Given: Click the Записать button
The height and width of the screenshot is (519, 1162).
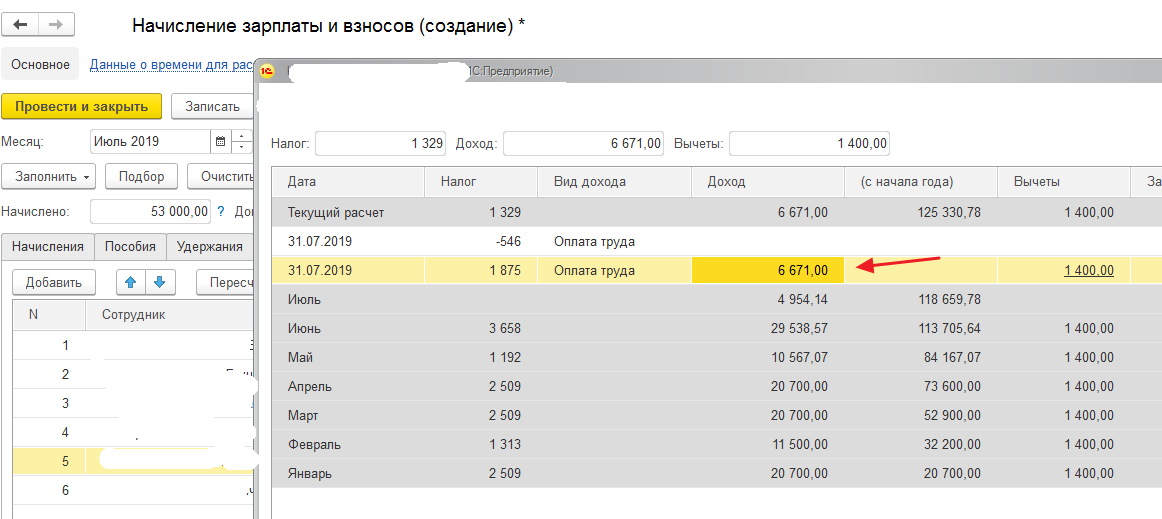Looking at the screenshot, I should 212,107.
